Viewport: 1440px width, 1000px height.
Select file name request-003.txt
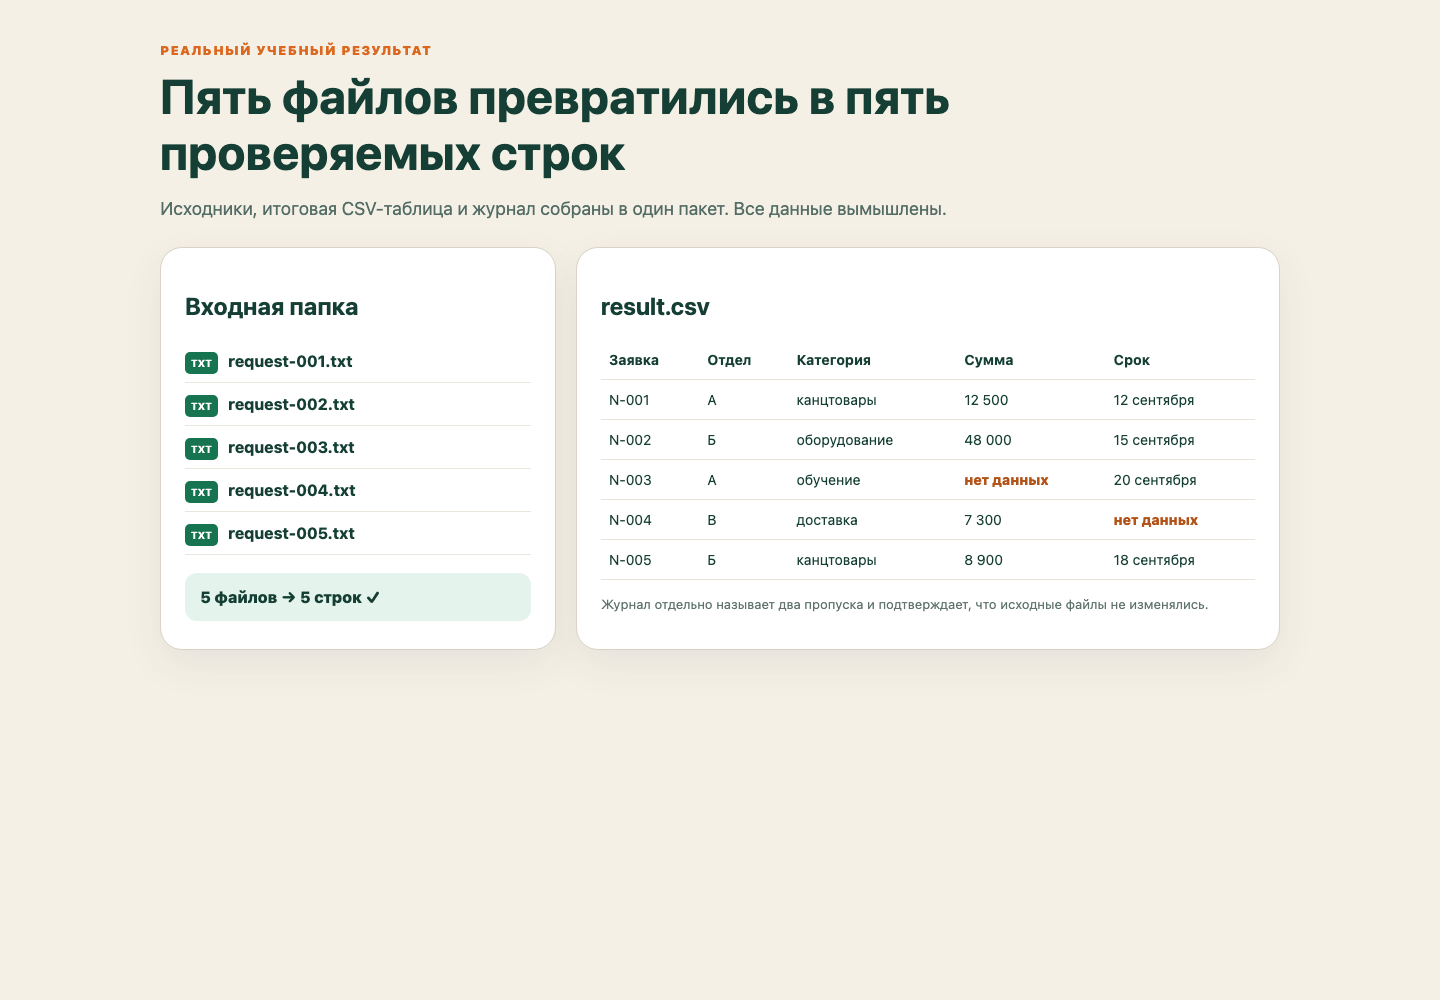coord(291,448)
